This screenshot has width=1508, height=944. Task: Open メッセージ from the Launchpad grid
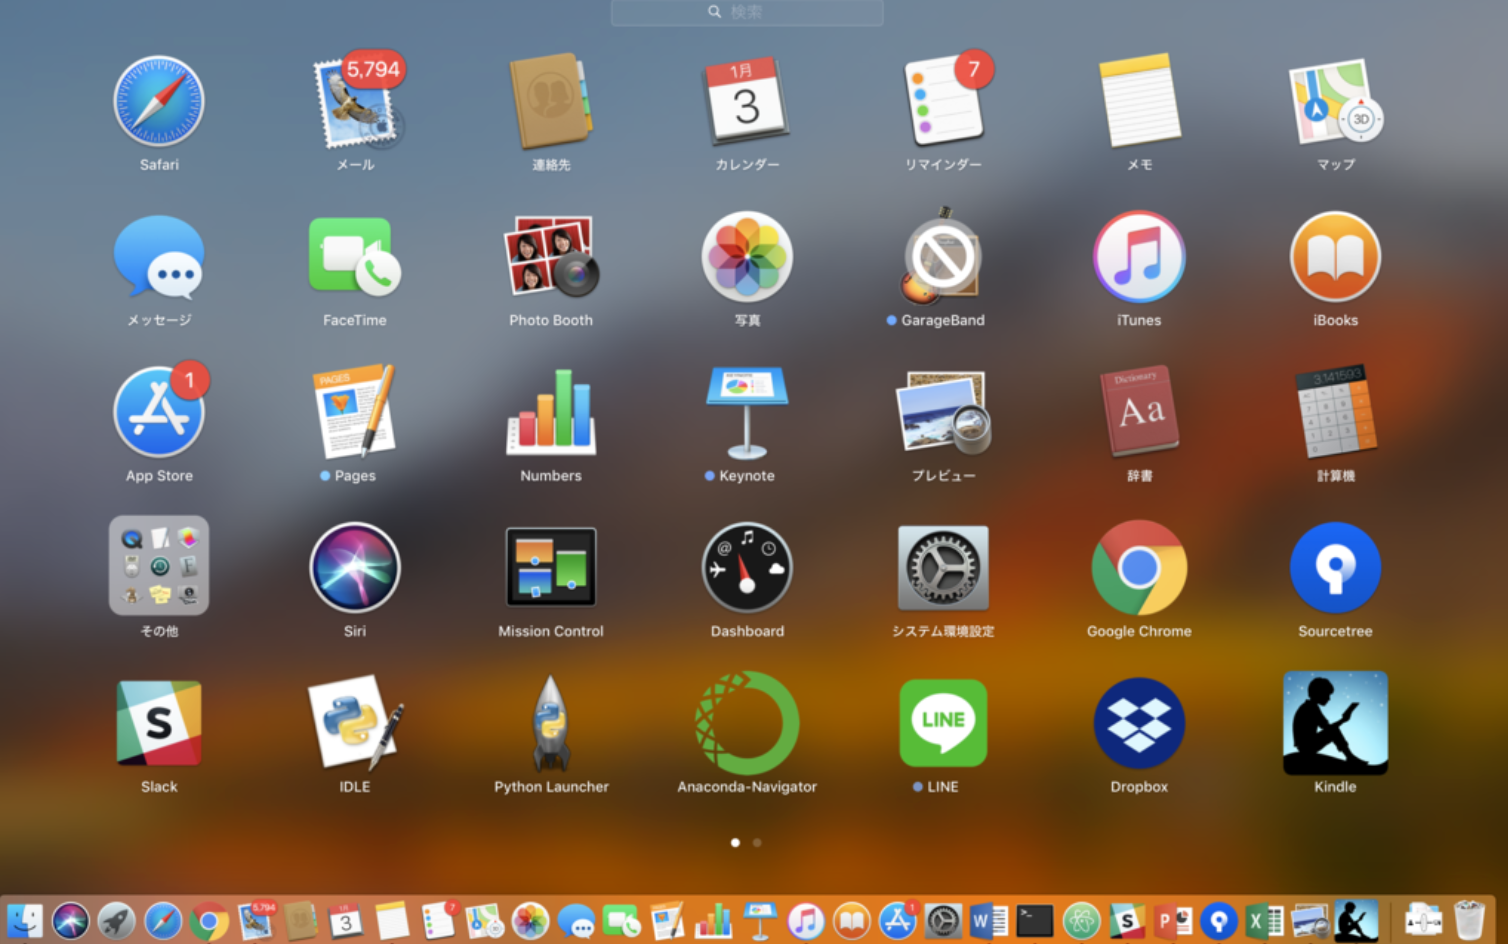click(159, 258)
